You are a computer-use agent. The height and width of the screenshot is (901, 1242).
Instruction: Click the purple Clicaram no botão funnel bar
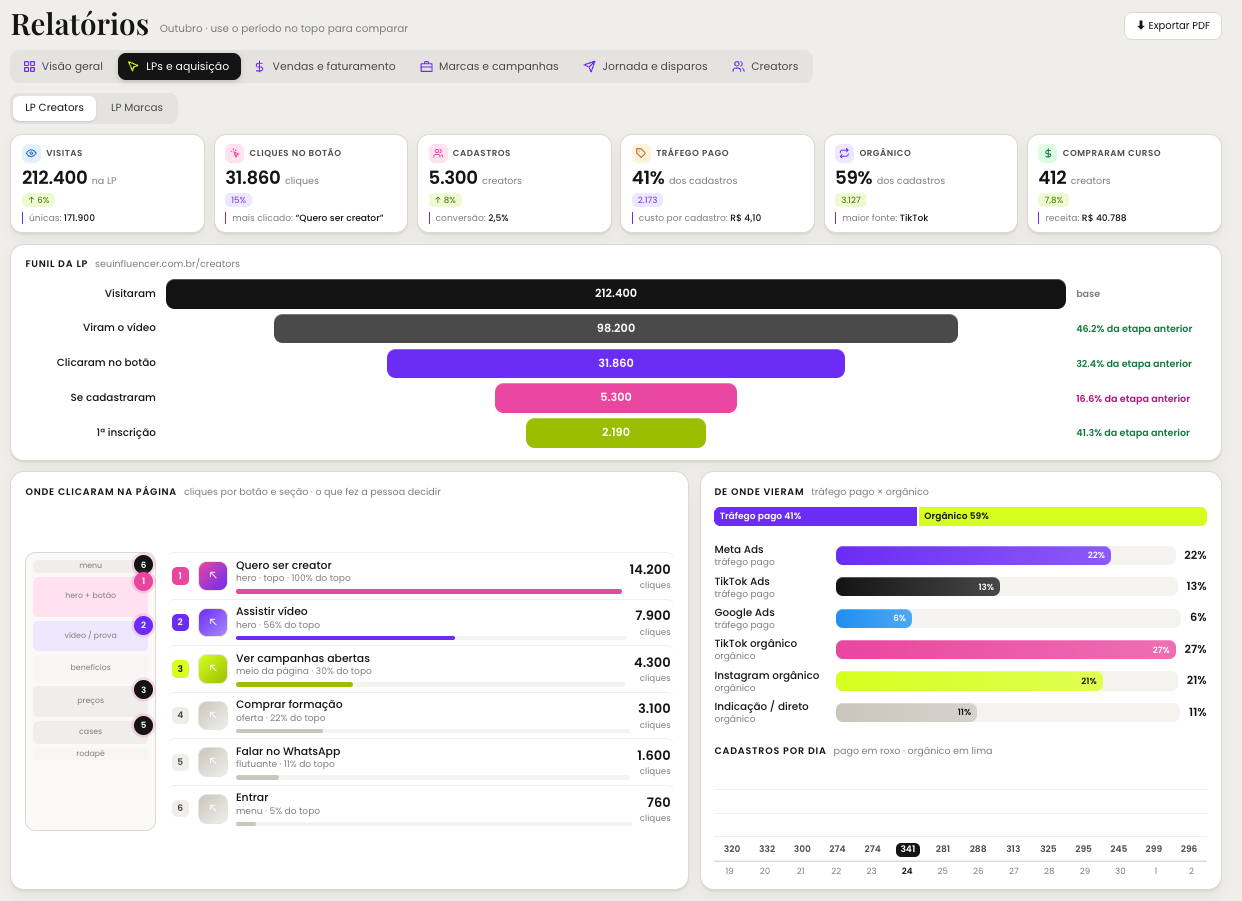[x=616, y=363]
